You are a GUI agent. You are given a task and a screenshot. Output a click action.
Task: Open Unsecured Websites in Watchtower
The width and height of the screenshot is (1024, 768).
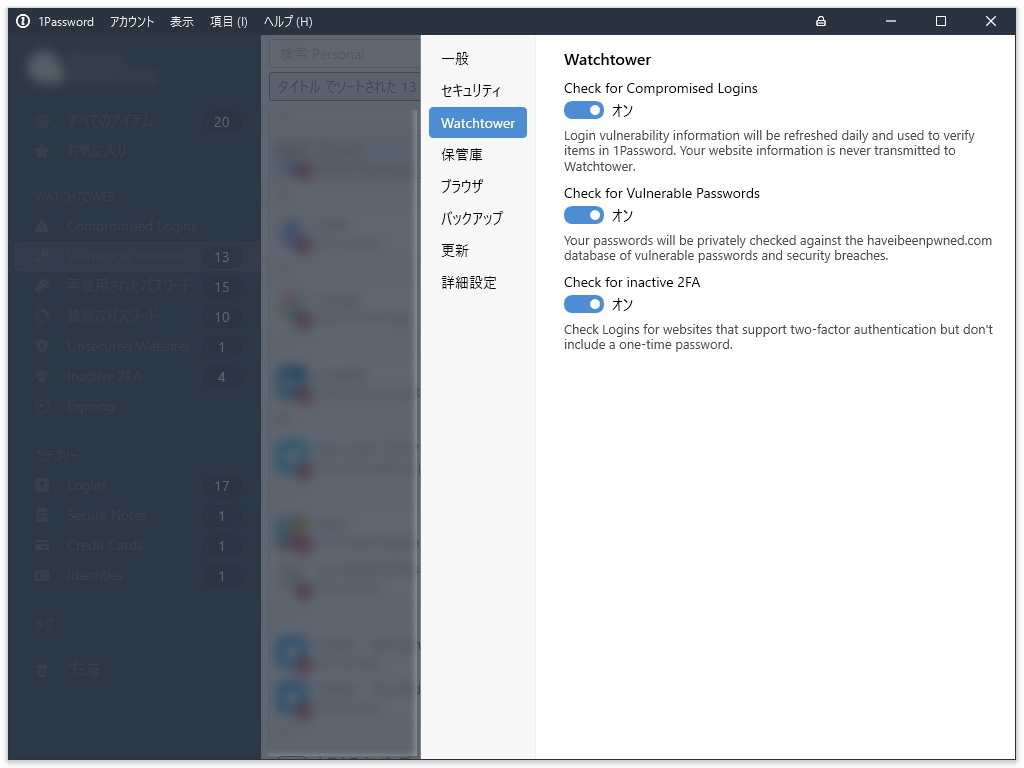130,346
